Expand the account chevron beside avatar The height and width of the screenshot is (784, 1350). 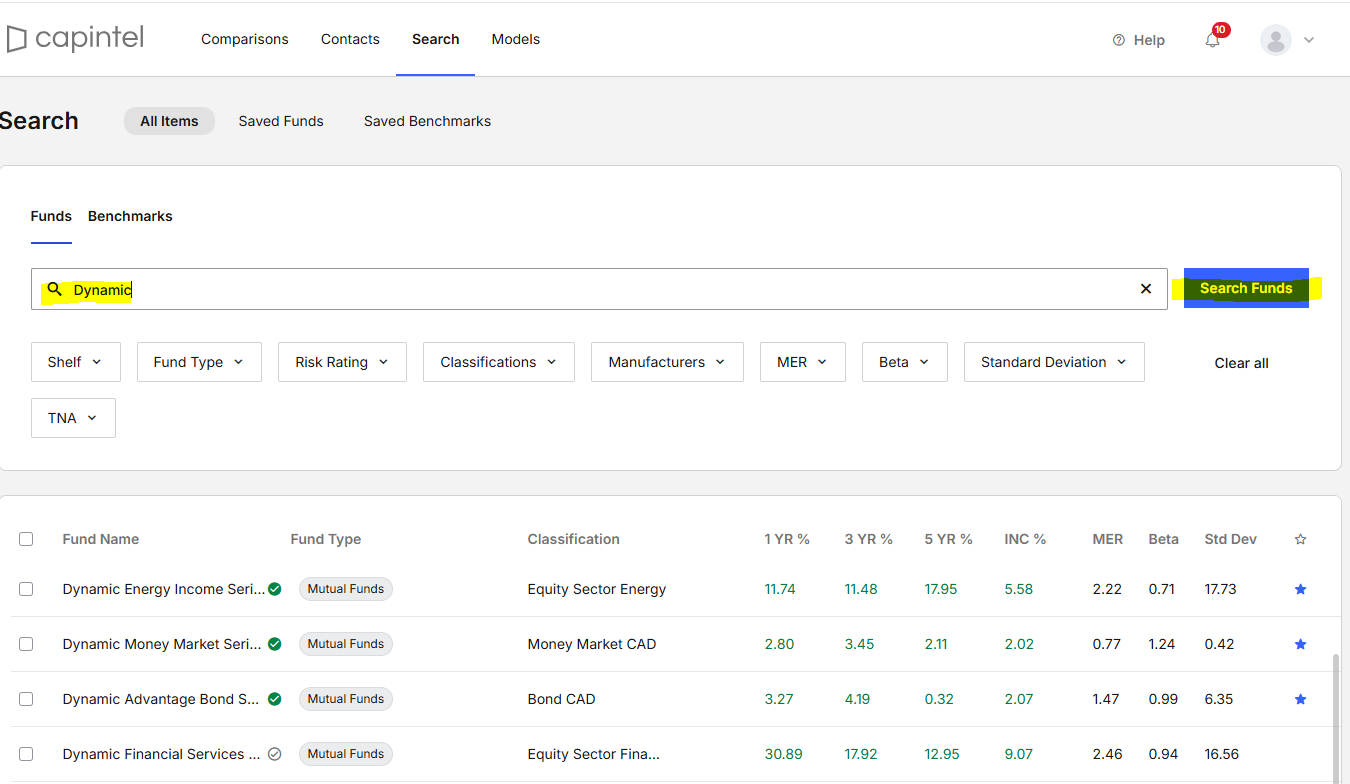click(1309, 40)
